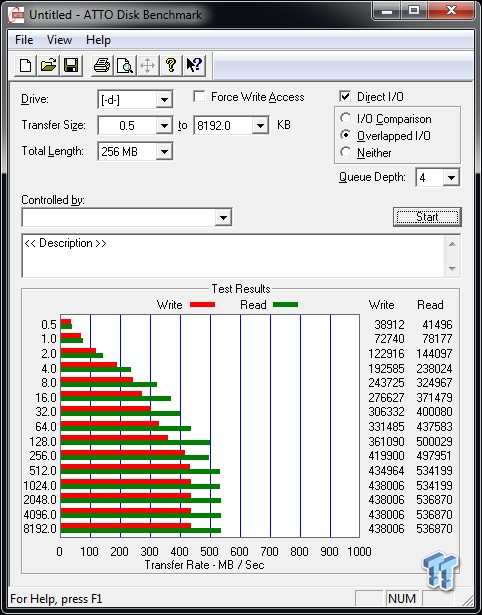This screenshot has width=482, height=615.
Task: Click the 128.0 row label in chart
Action: tap(43, 441)
